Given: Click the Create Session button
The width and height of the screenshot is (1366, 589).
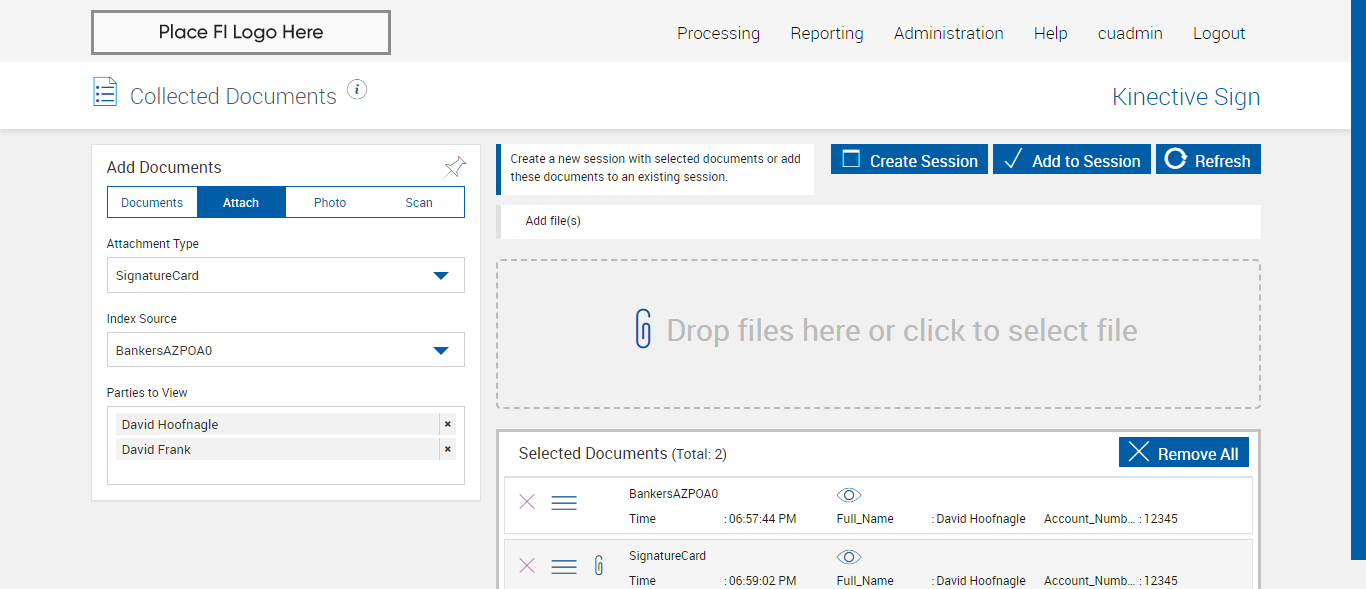Looking at the screenshot, I should 909,160.
